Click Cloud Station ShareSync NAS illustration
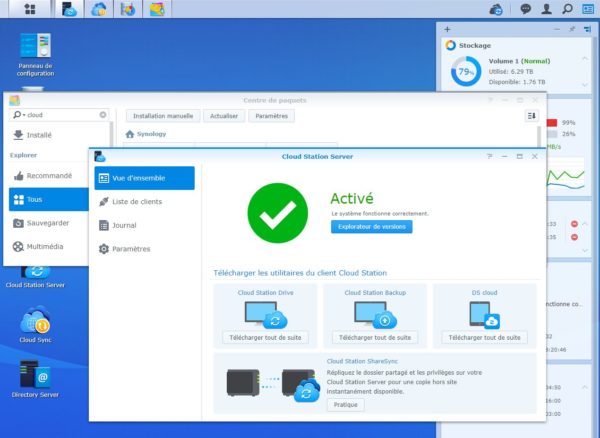 [273, 385]
